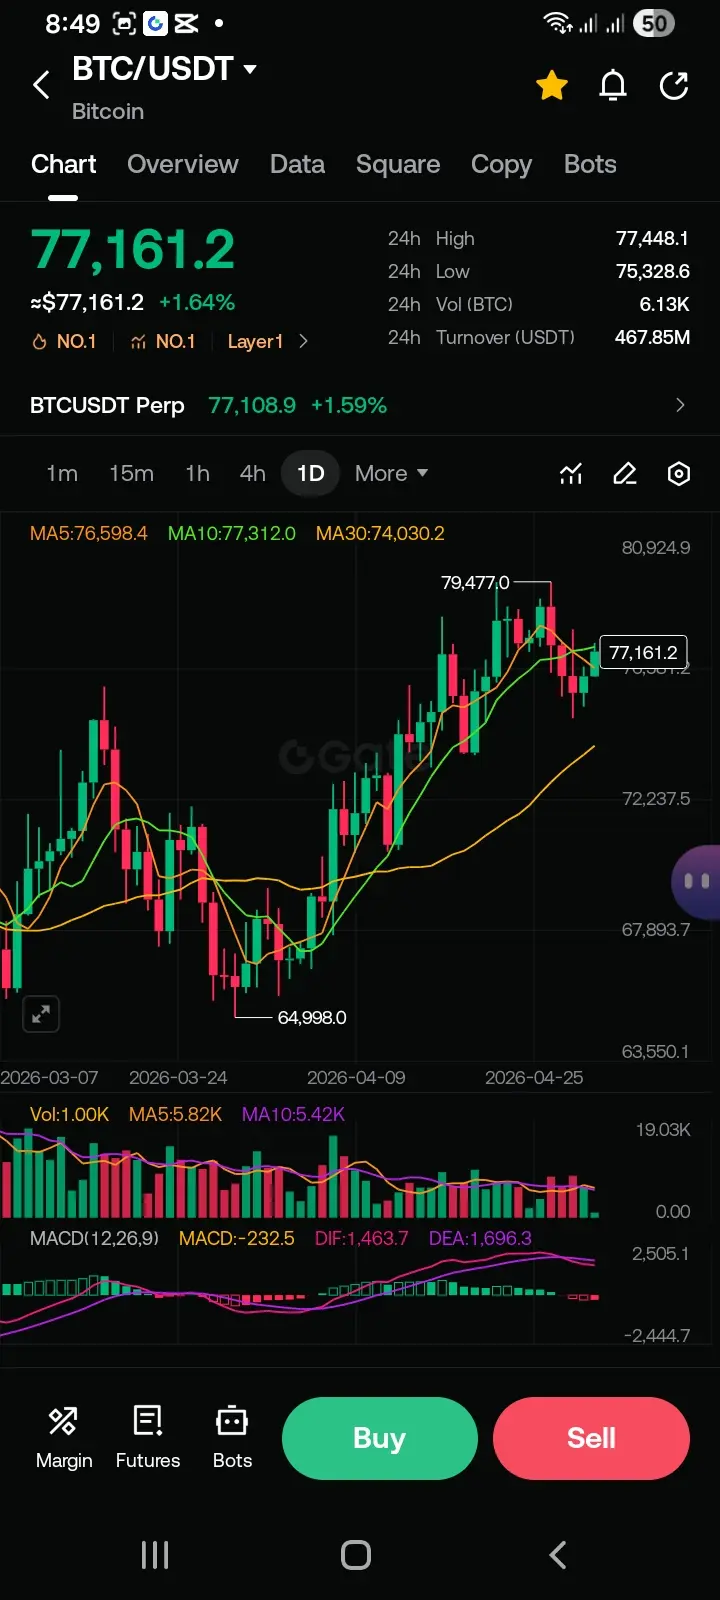The width and height of the screenshot is (720, 1600).
Task: Switch to the Square tab
Action: (x=398, y=164)
